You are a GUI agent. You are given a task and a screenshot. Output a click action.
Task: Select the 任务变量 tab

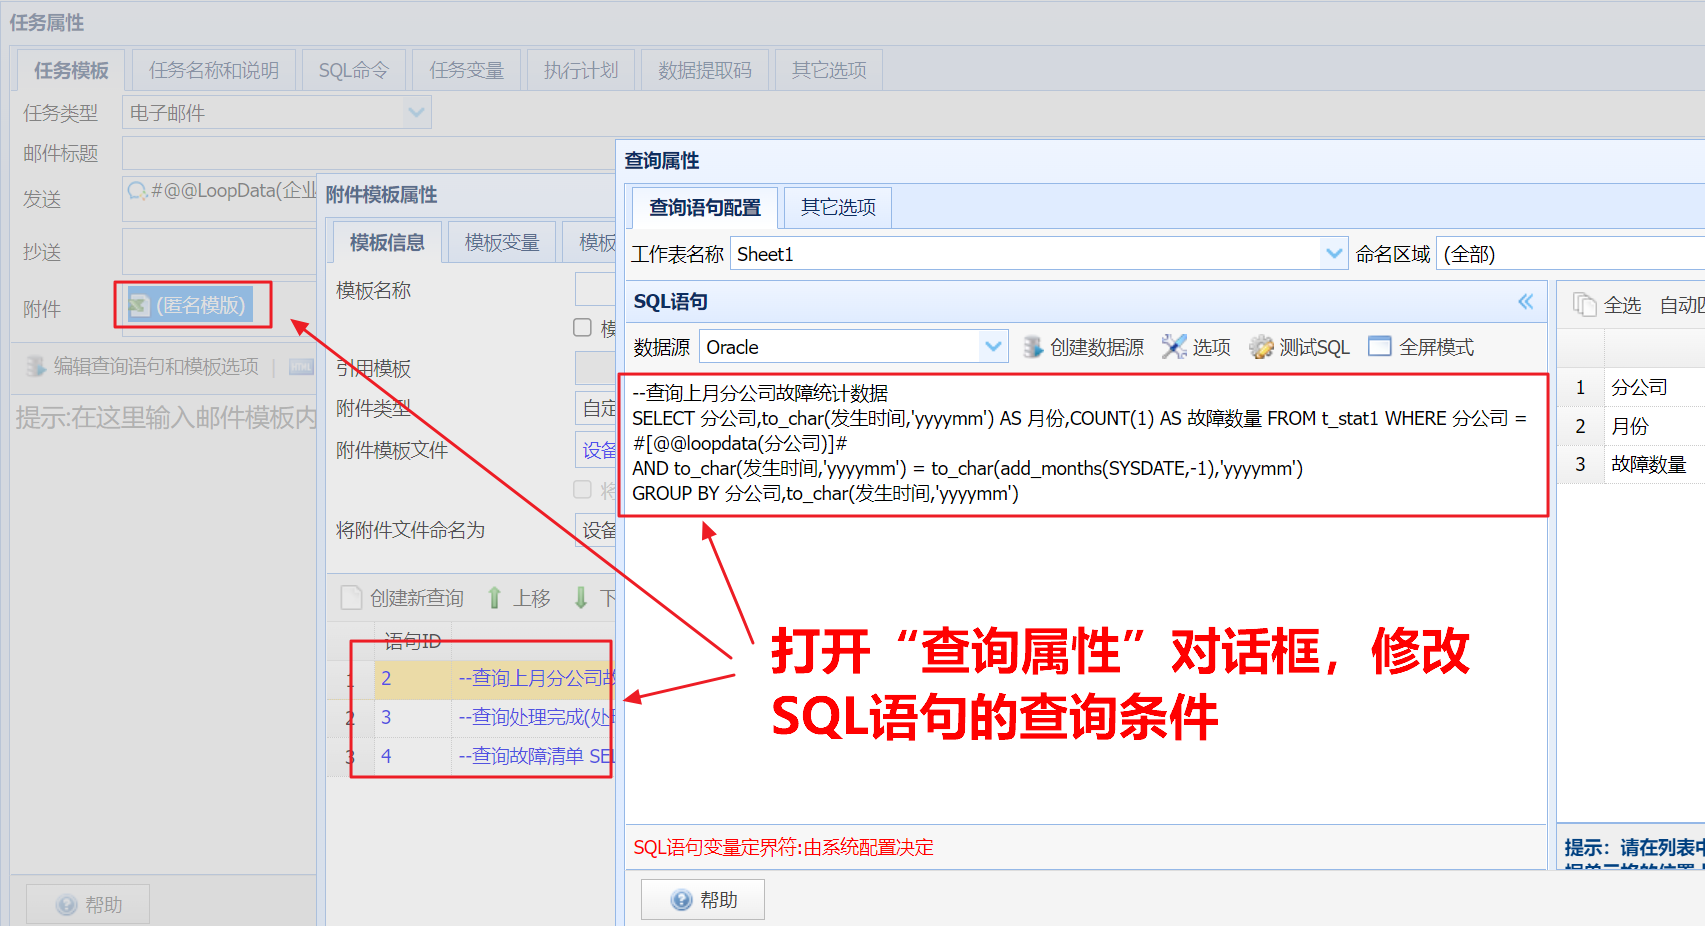[x=467, y=70]
